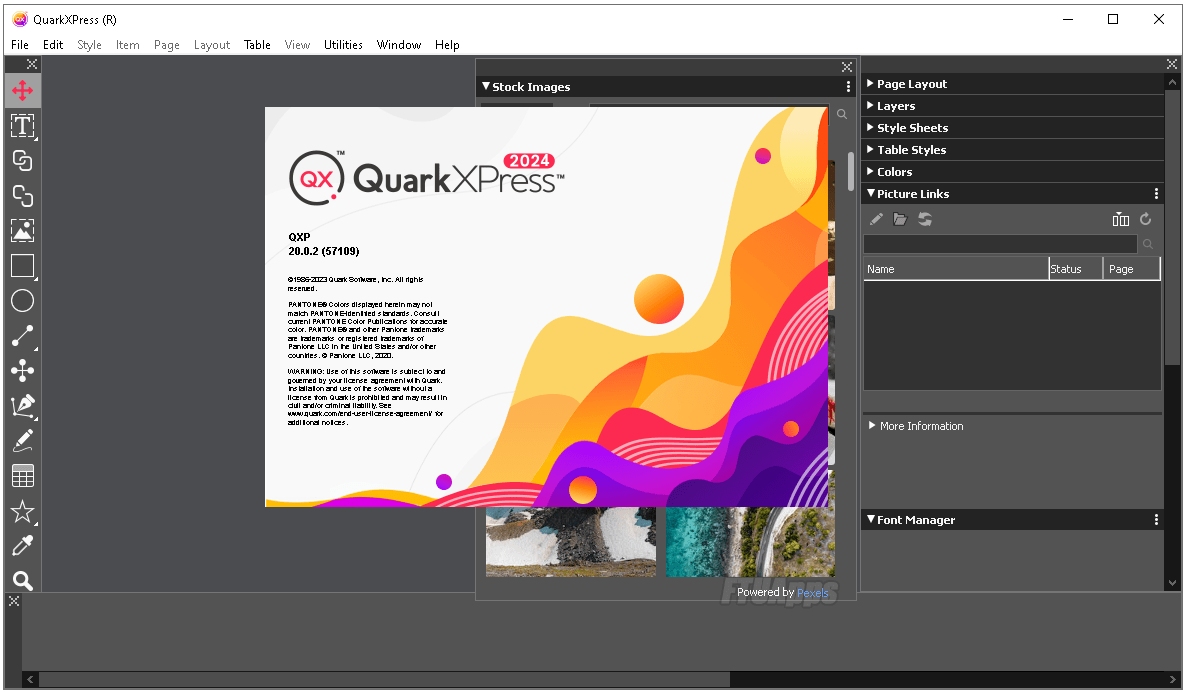The height and width of the screenshot is (692, 1184).
Task: Select the Picture Content tool
Action: pos(23,230)
